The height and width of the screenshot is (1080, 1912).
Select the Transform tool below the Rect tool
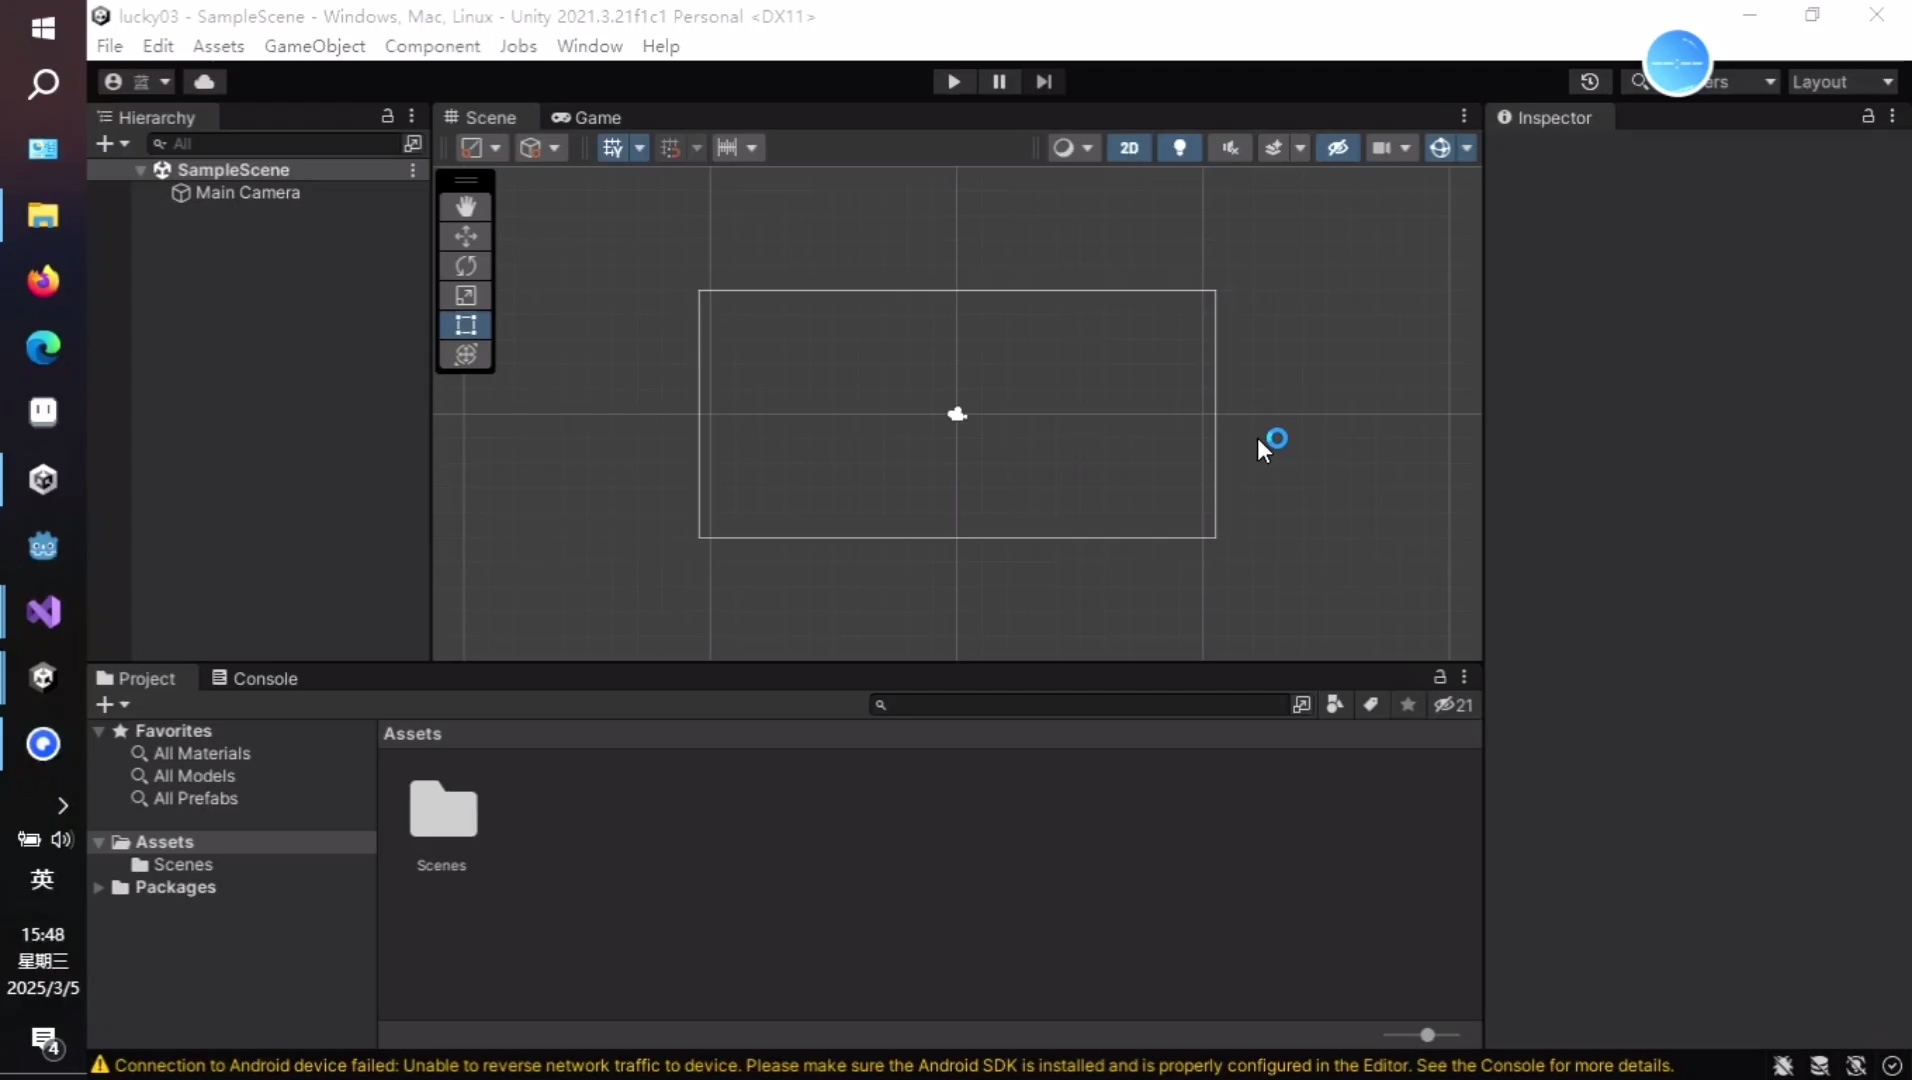pyautogui.click(x=467, y=354)
